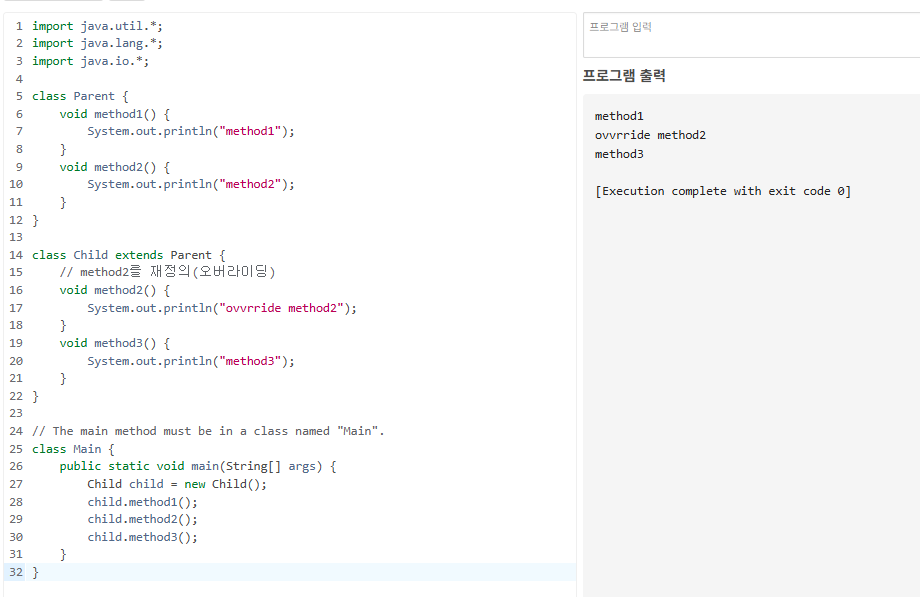Click 'void method2() {' on line 9
This screenshot has width=920, height=597.
click(x=115, y=167)
